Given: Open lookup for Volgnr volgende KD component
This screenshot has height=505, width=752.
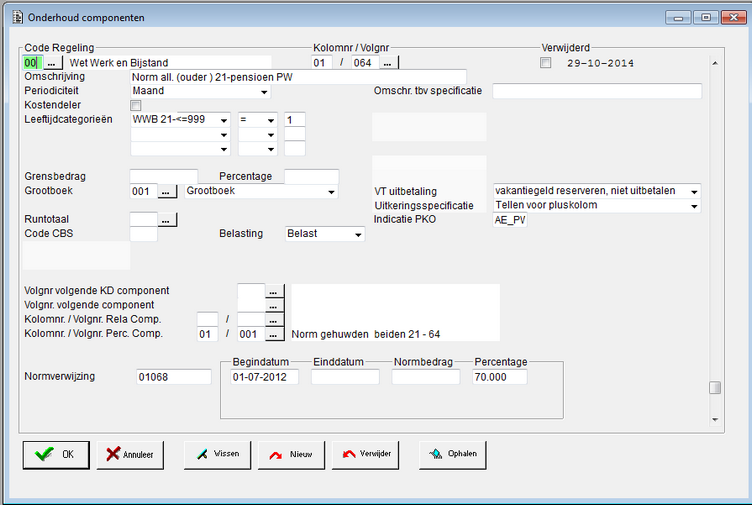Looking at the screenshot, I should click(274, 291).
